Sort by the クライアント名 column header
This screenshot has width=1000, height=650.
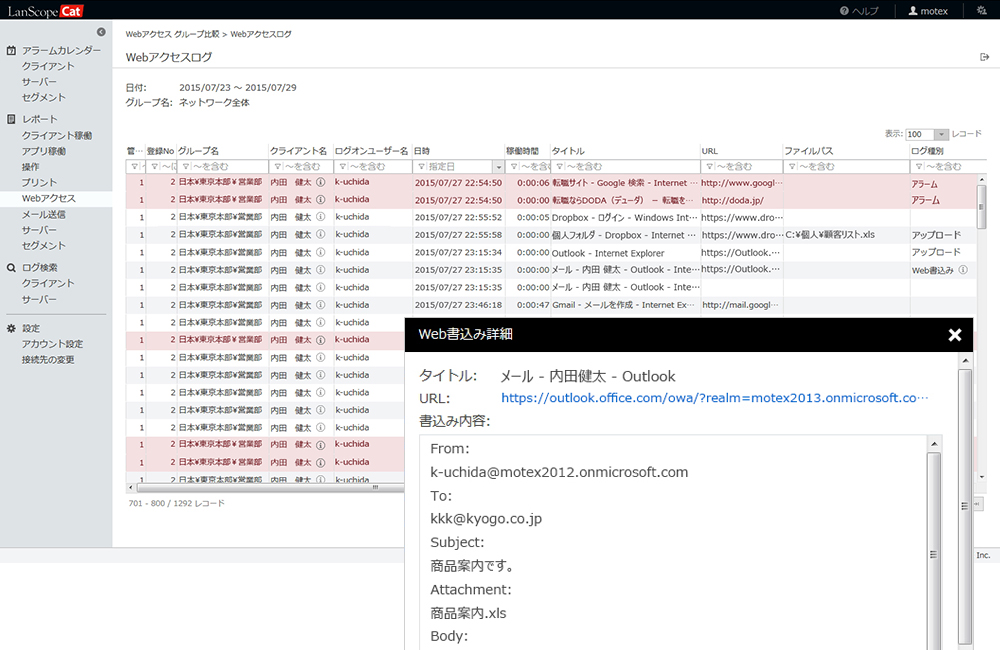click(300, 151)
